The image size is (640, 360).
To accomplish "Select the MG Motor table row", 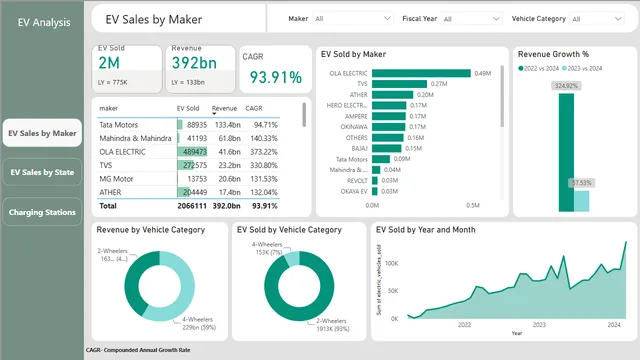I will pyautogui.click(x=188, y=179).
